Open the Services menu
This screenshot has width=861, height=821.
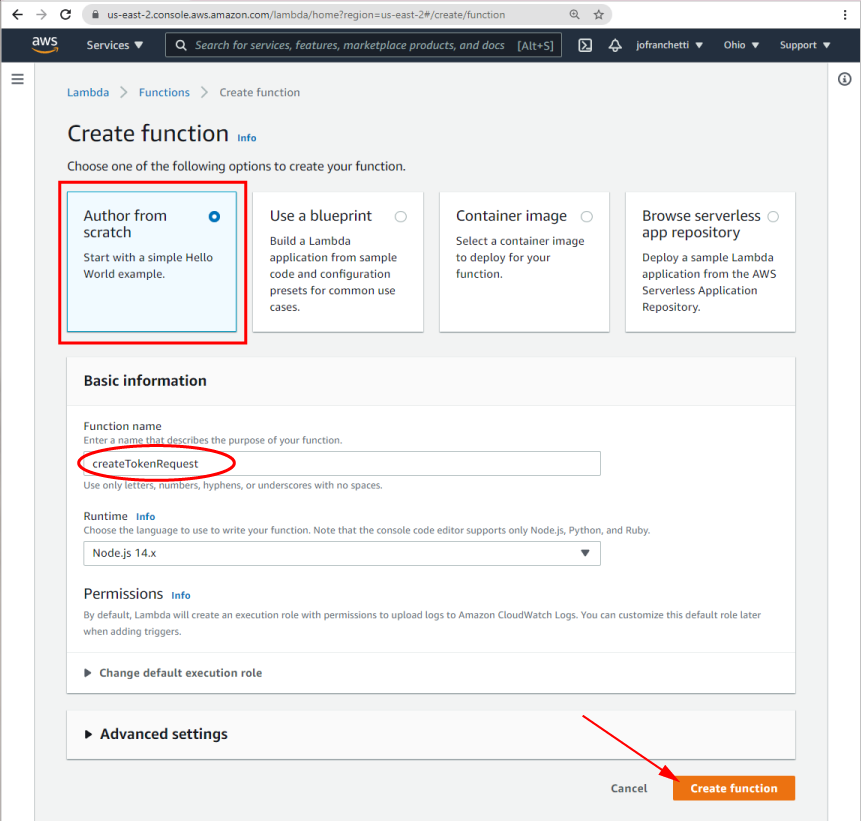click(x=114, y=44)
